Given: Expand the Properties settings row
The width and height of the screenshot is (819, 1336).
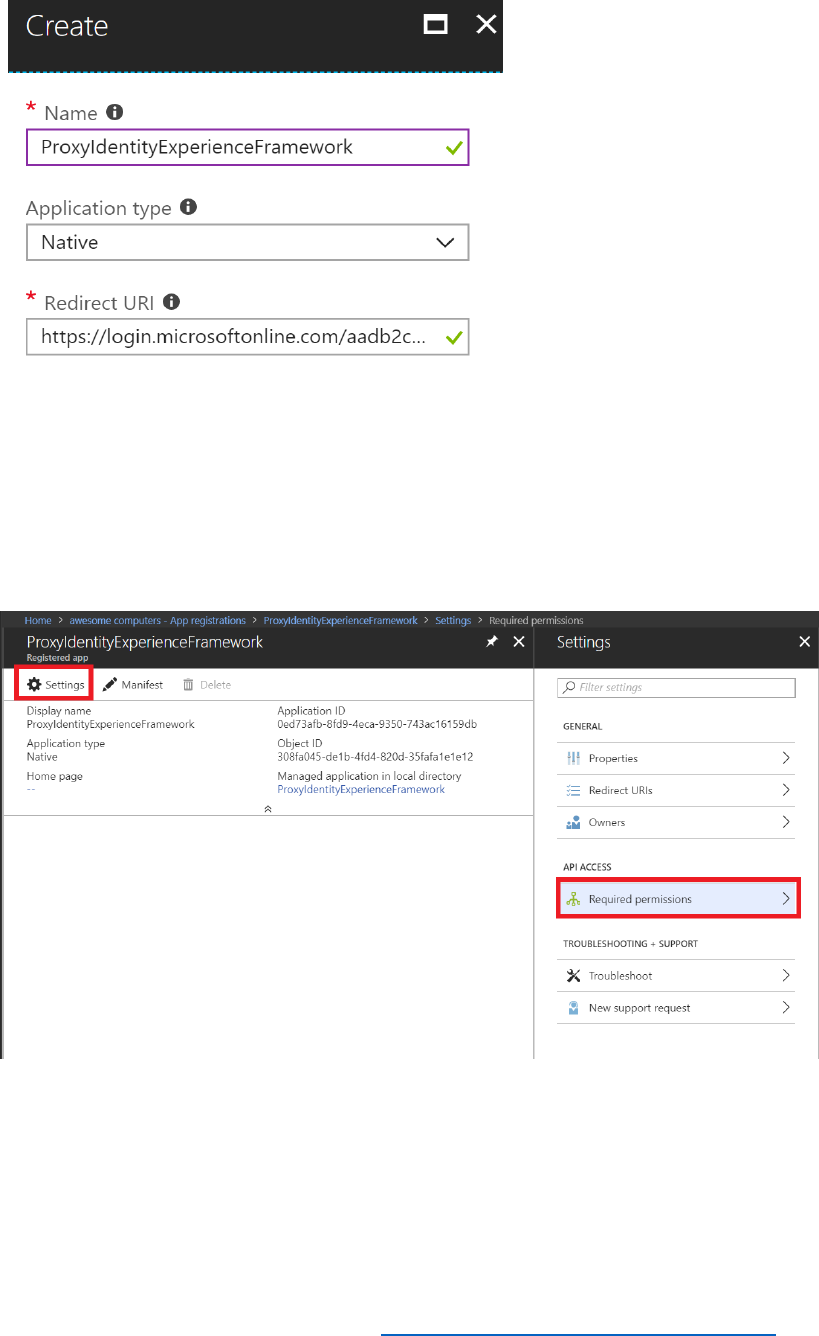Looking at the screenshot, I should click(676, 758).
